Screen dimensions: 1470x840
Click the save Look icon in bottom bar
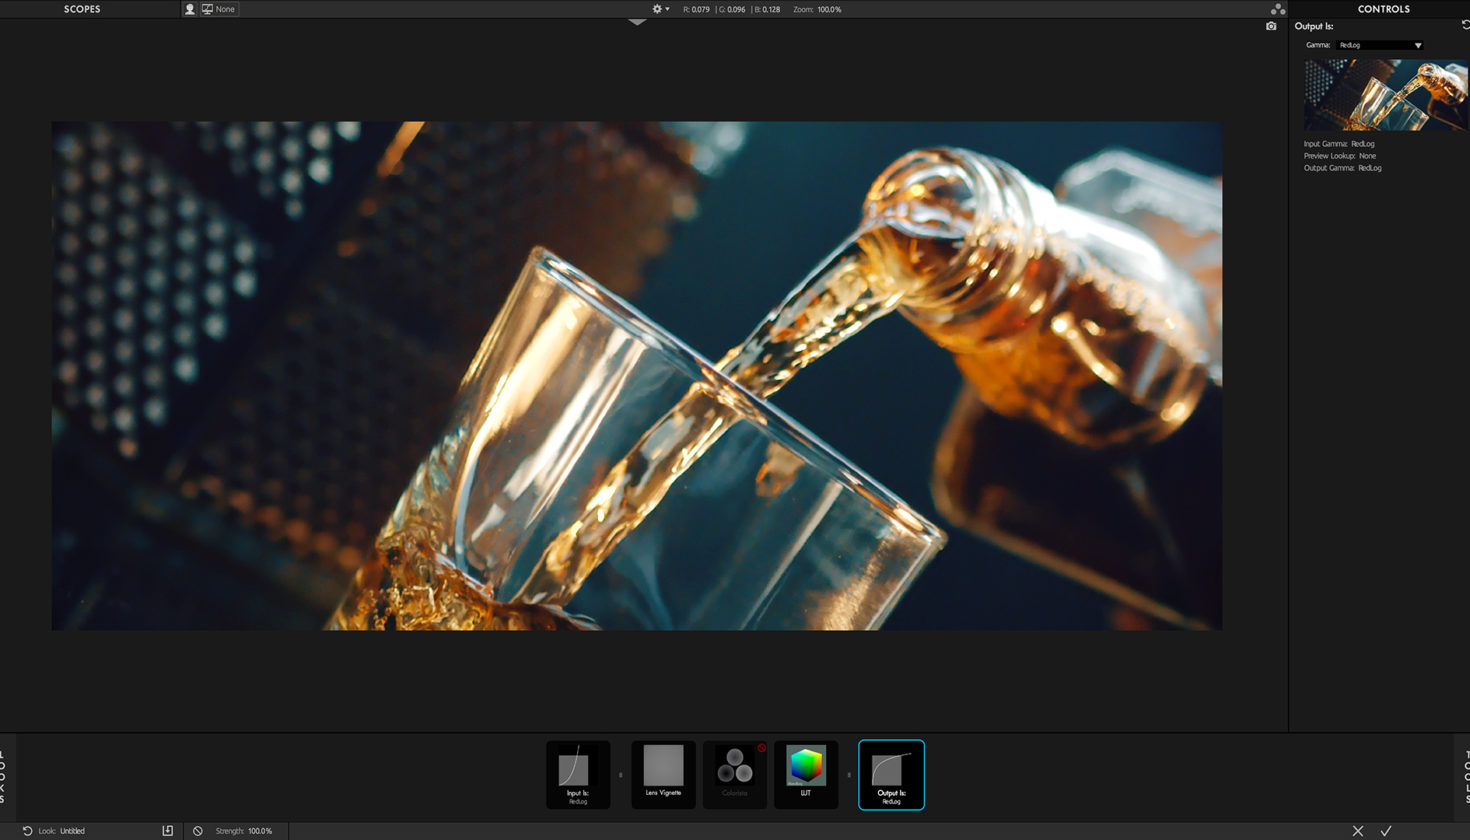click(168, 830)
